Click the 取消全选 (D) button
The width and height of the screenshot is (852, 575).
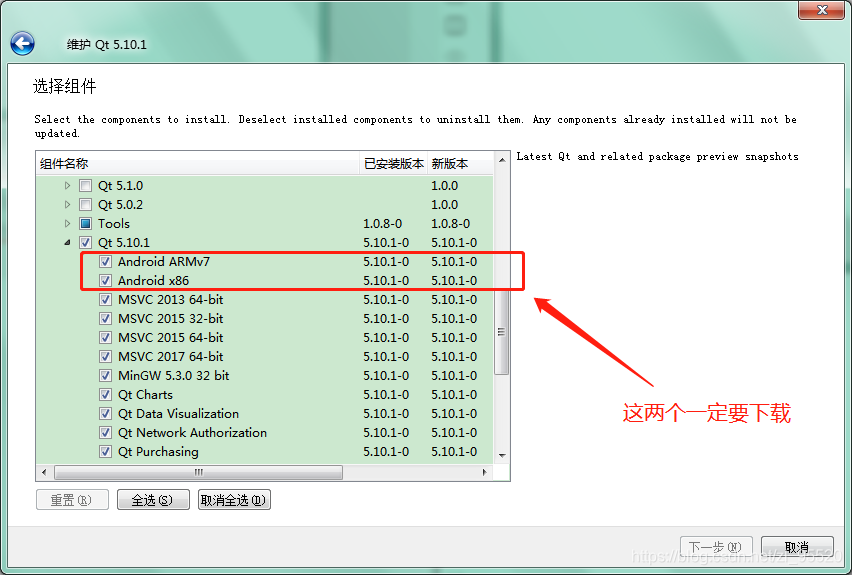[234, 500]
